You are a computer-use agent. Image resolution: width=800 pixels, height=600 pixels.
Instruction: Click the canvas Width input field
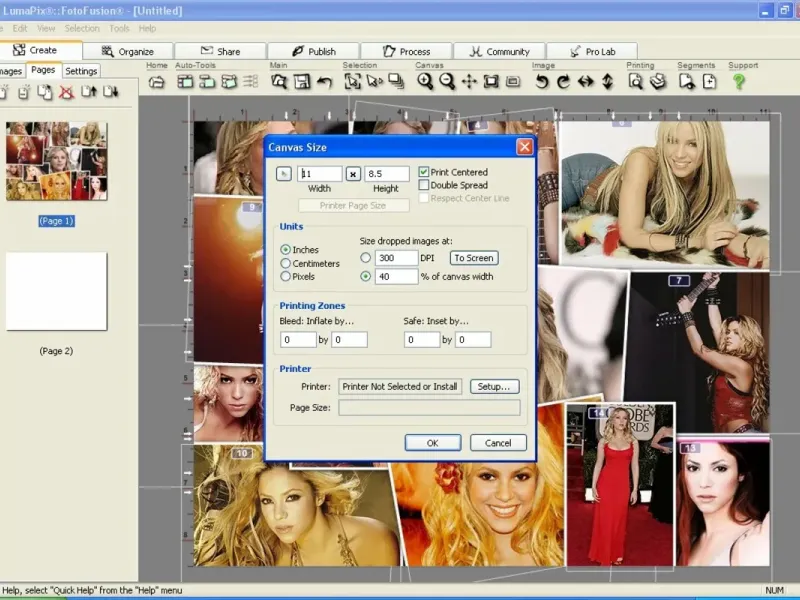coord(320,173)
